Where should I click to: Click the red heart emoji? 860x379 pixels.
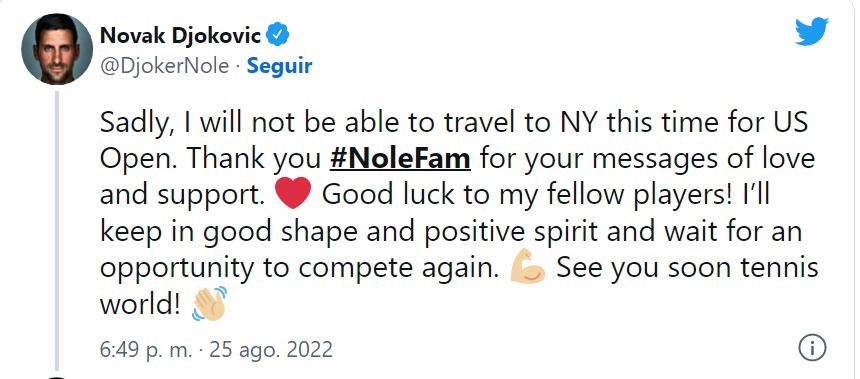click(x=293, y=194)
